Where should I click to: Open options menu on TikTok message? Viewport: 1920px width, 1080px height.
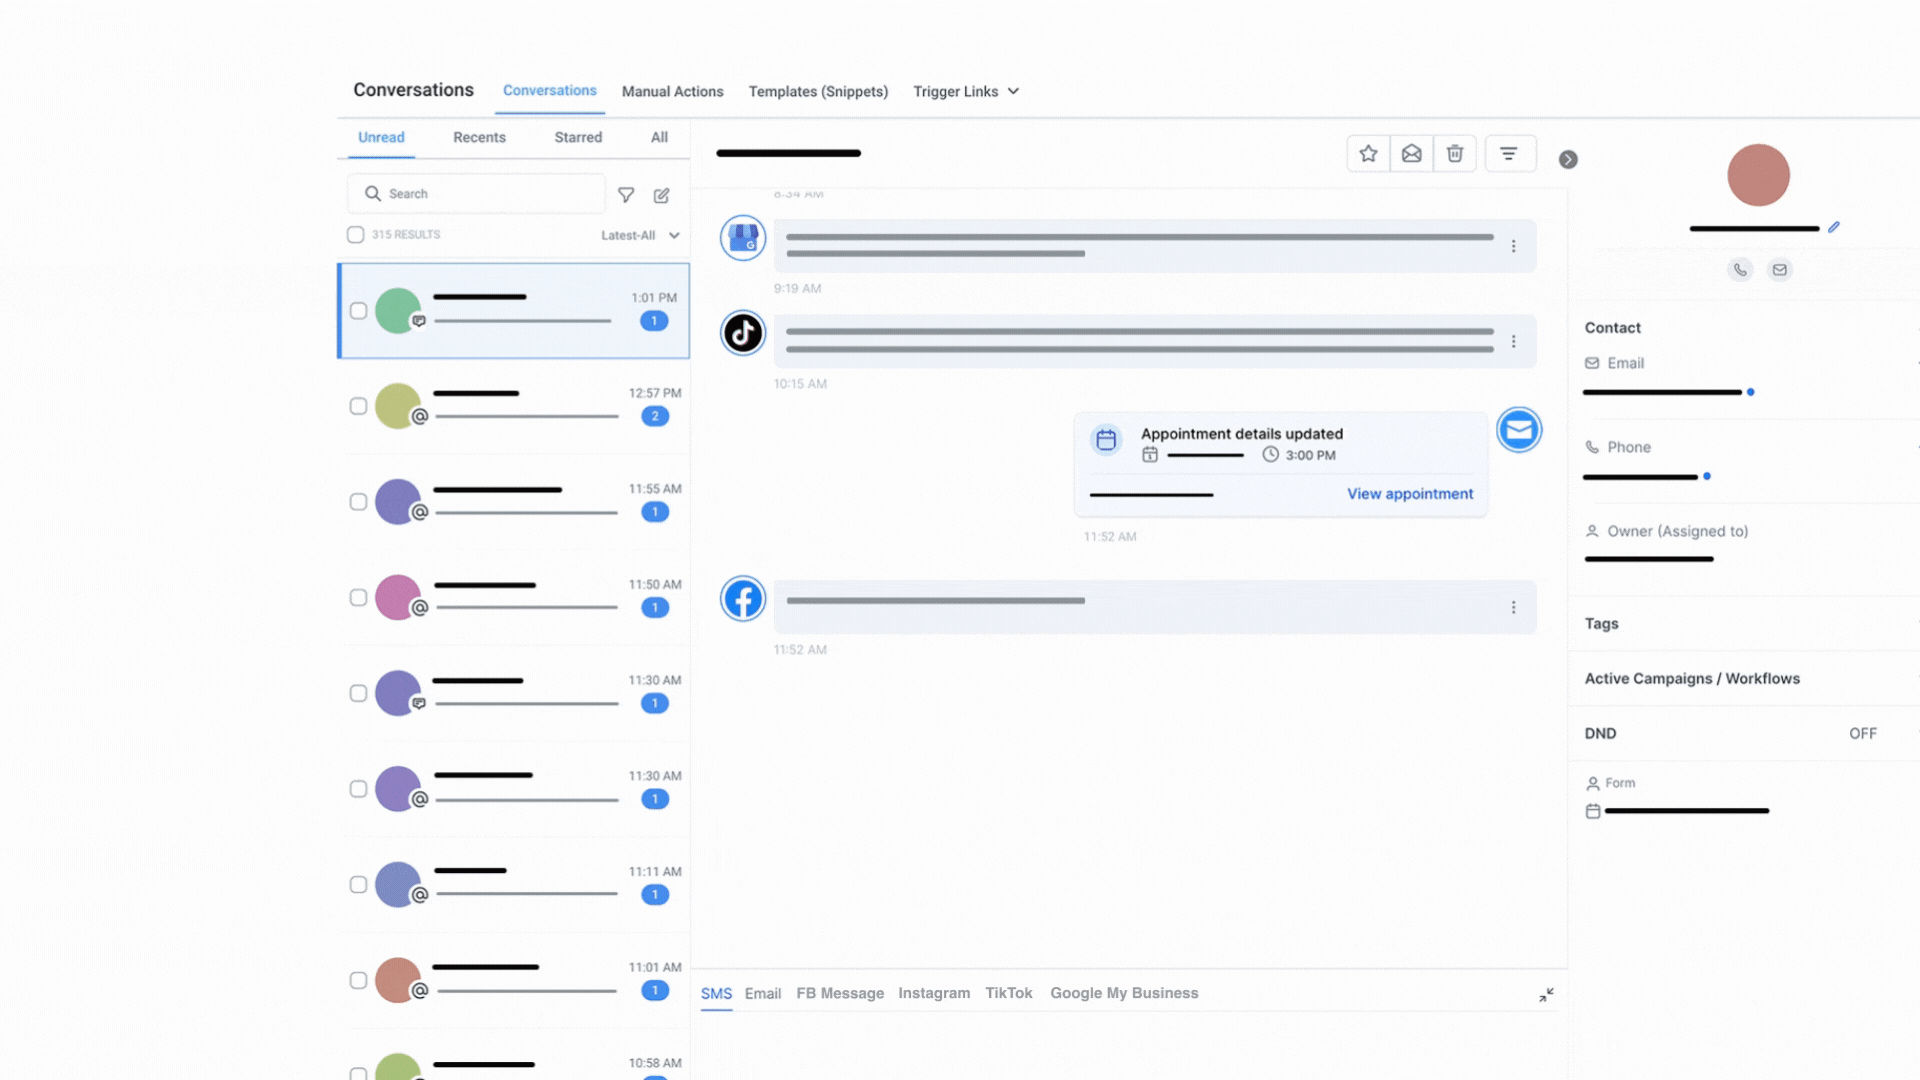click(1514, 342)
